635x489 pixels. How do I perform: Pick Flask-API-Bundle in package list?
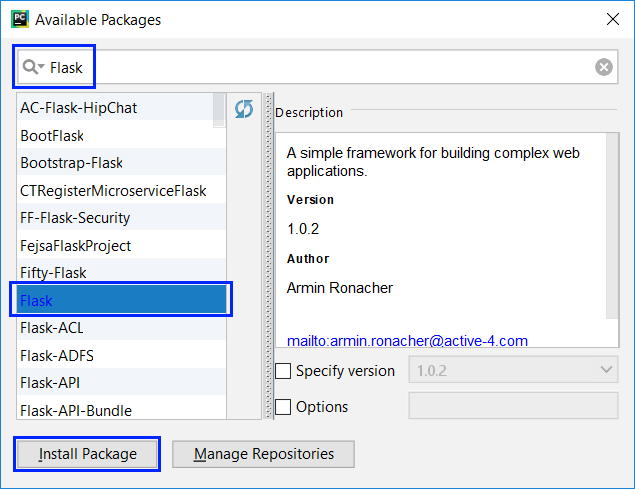tap(113, 410)
